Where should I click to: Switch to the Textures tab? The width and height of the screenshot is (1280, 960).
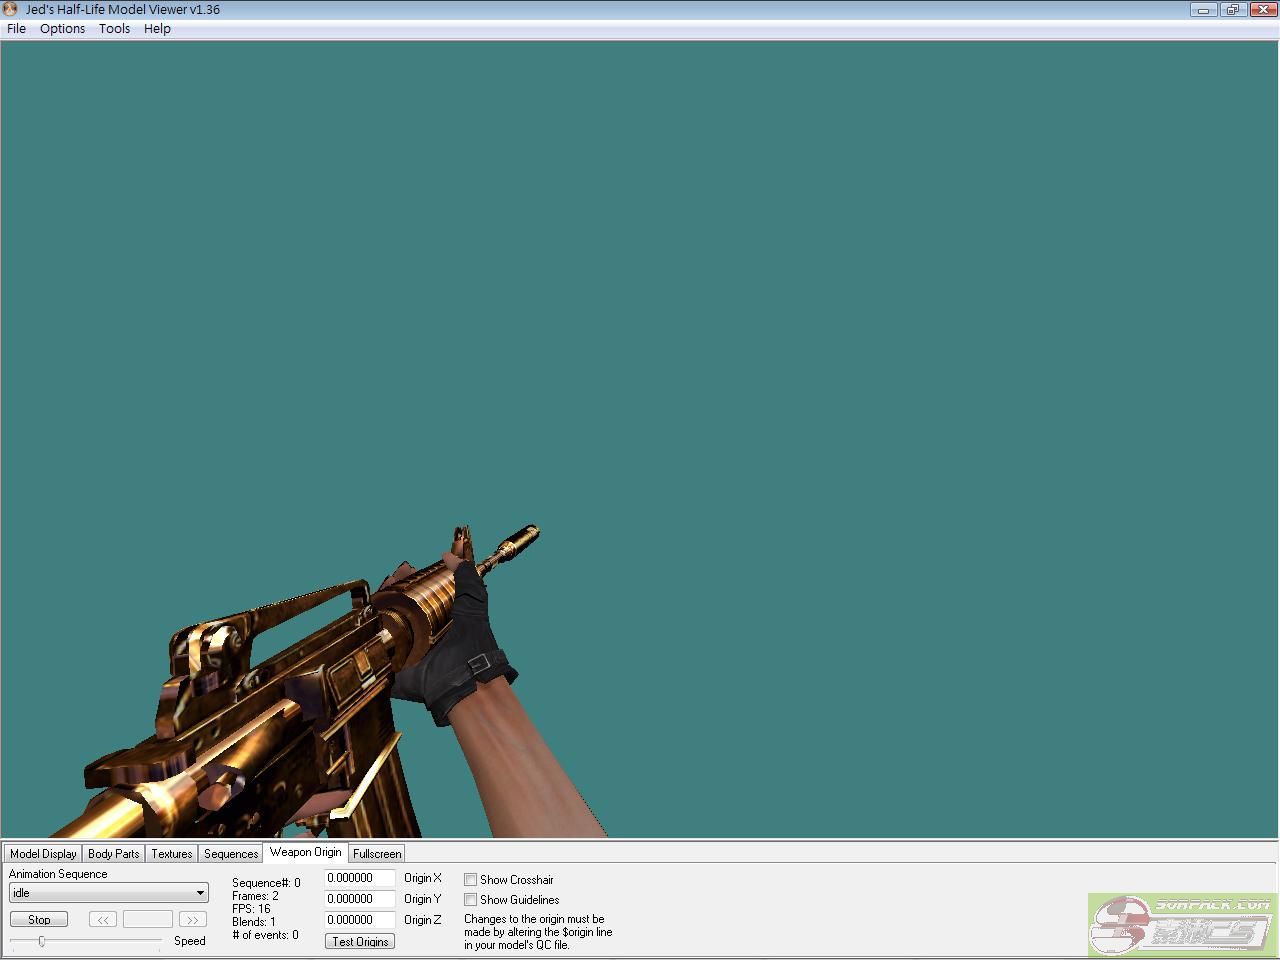click(171, 854)
